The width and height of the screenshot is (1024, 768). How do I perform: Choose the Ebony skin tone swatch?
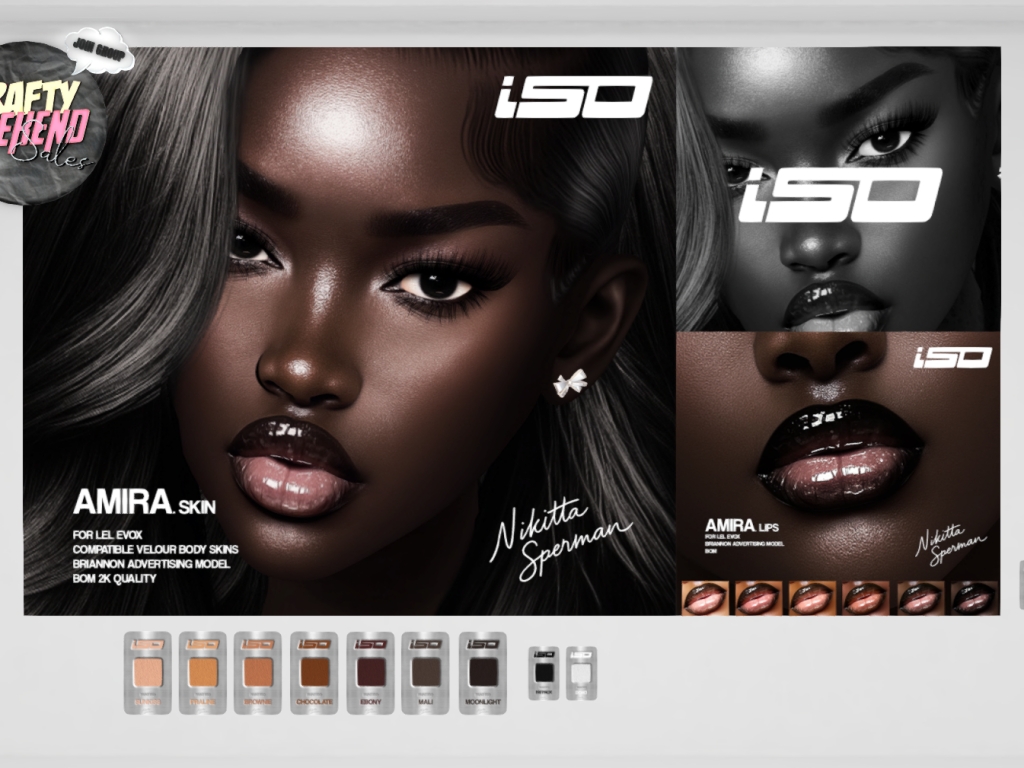click(x=371, y=673)
